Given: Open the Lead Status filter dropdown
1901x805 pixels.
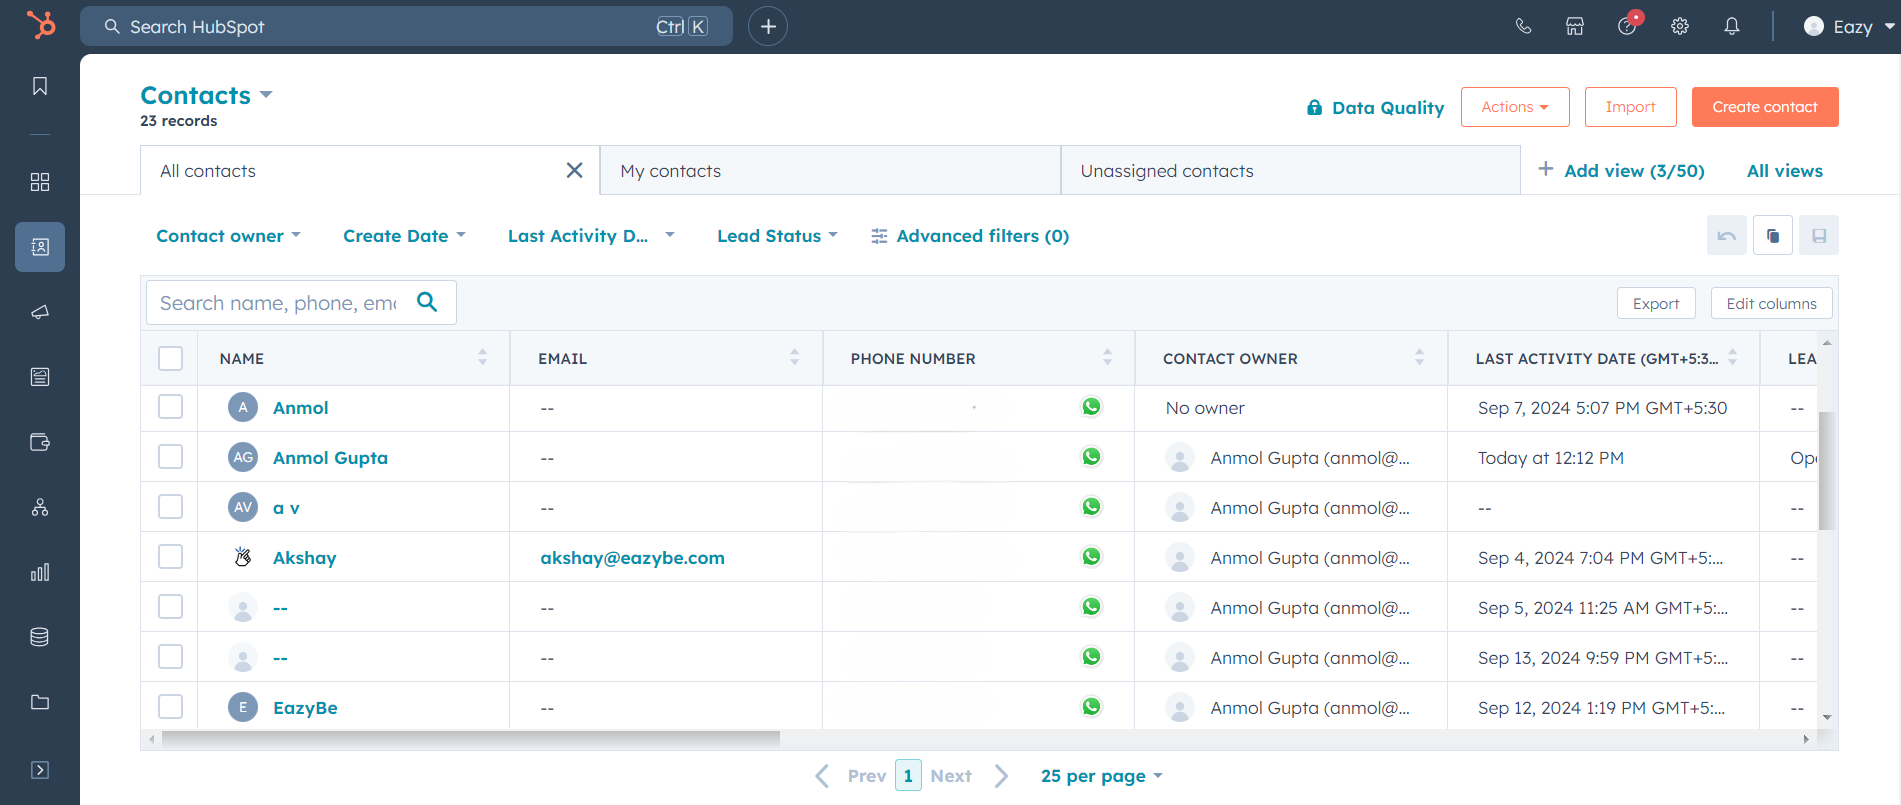Looking at the screenshot, I should 777,236.
